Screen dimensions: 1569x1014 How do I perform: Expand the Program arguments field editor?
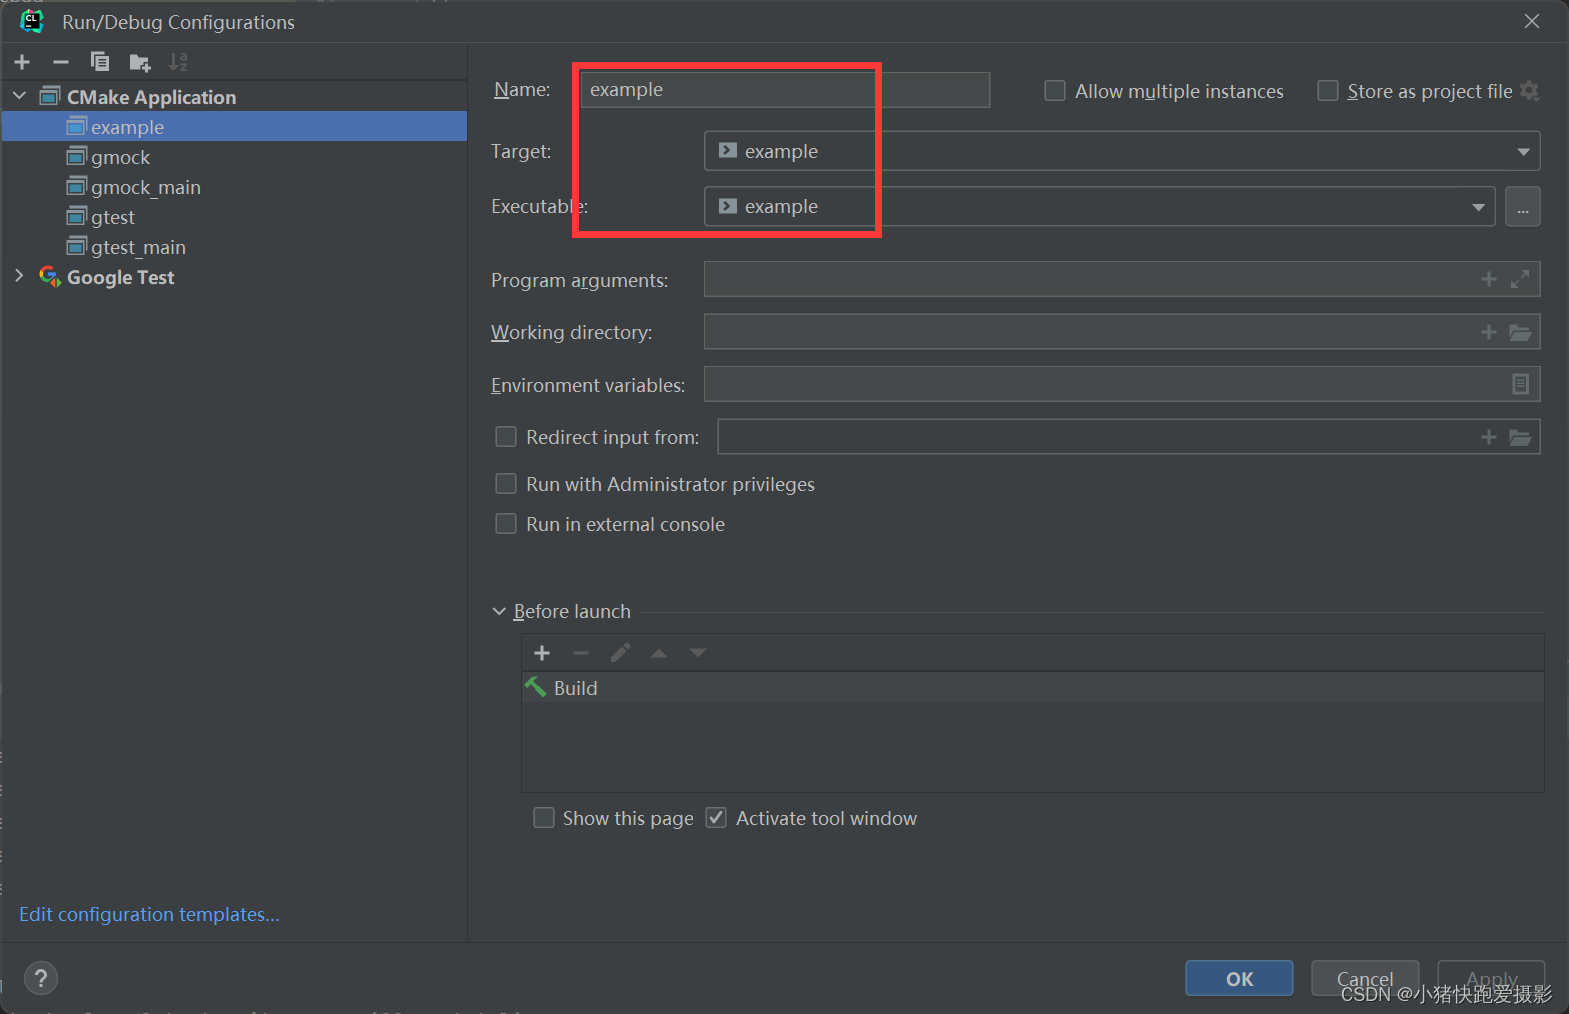click(x=1520, y=279)
